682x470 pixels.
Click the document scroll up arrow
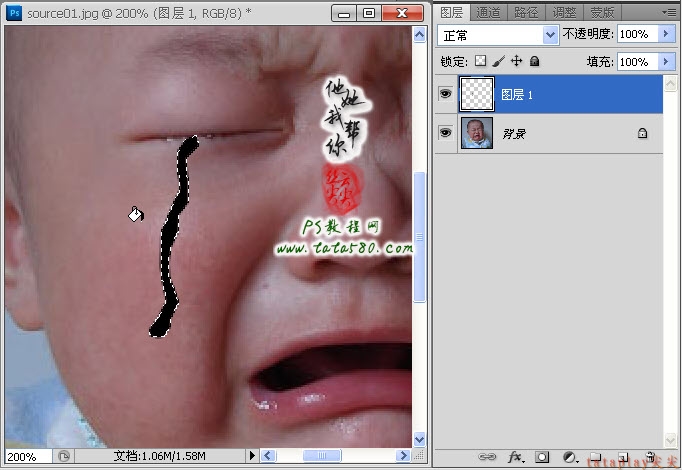(419, 34)
